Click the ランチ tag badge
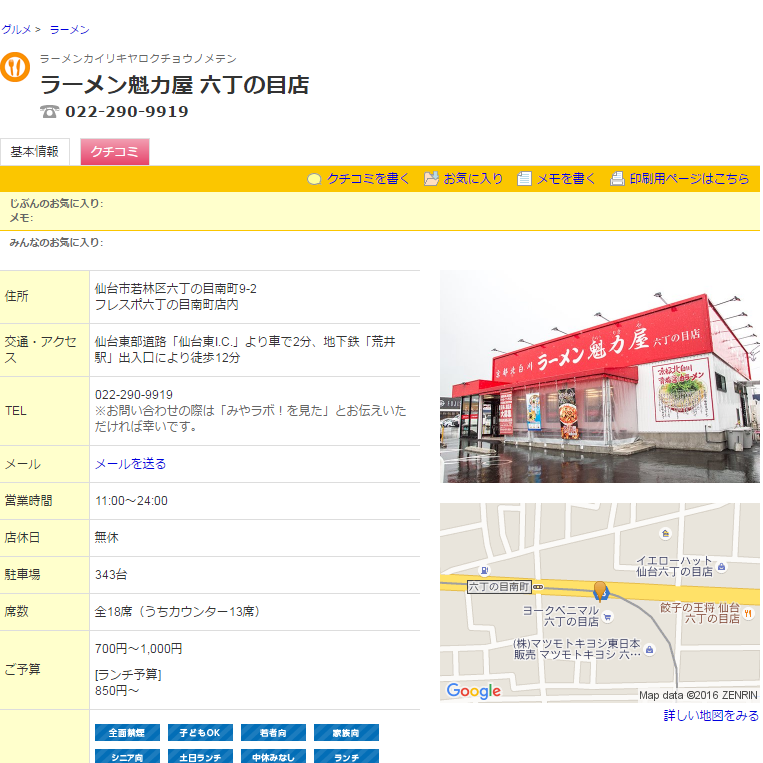This screenshot has width=763, height=763. 346,756
